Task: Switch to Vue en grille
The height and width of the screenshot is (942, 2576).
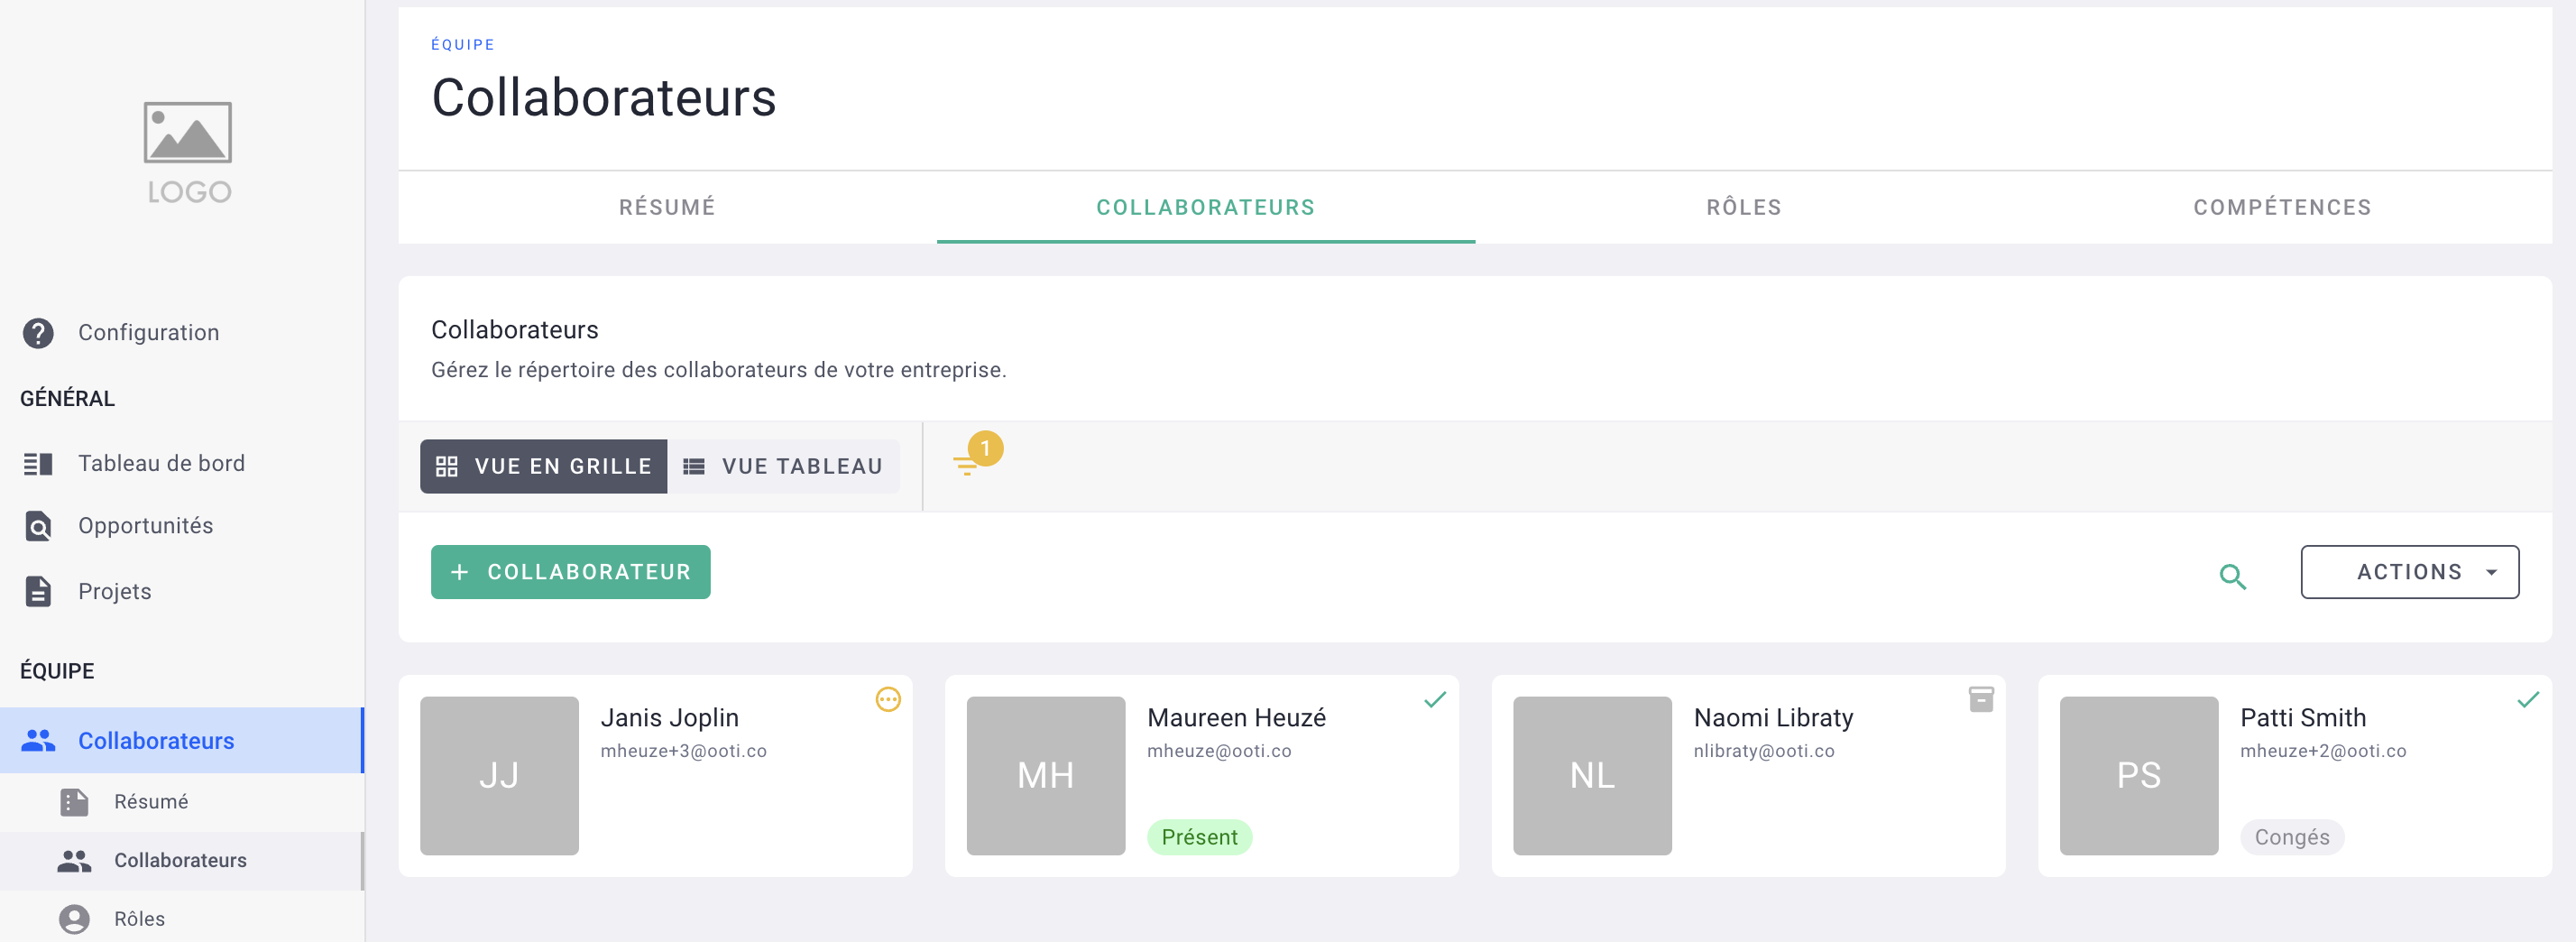Action: pyautogui.click(x=543, y=466)
